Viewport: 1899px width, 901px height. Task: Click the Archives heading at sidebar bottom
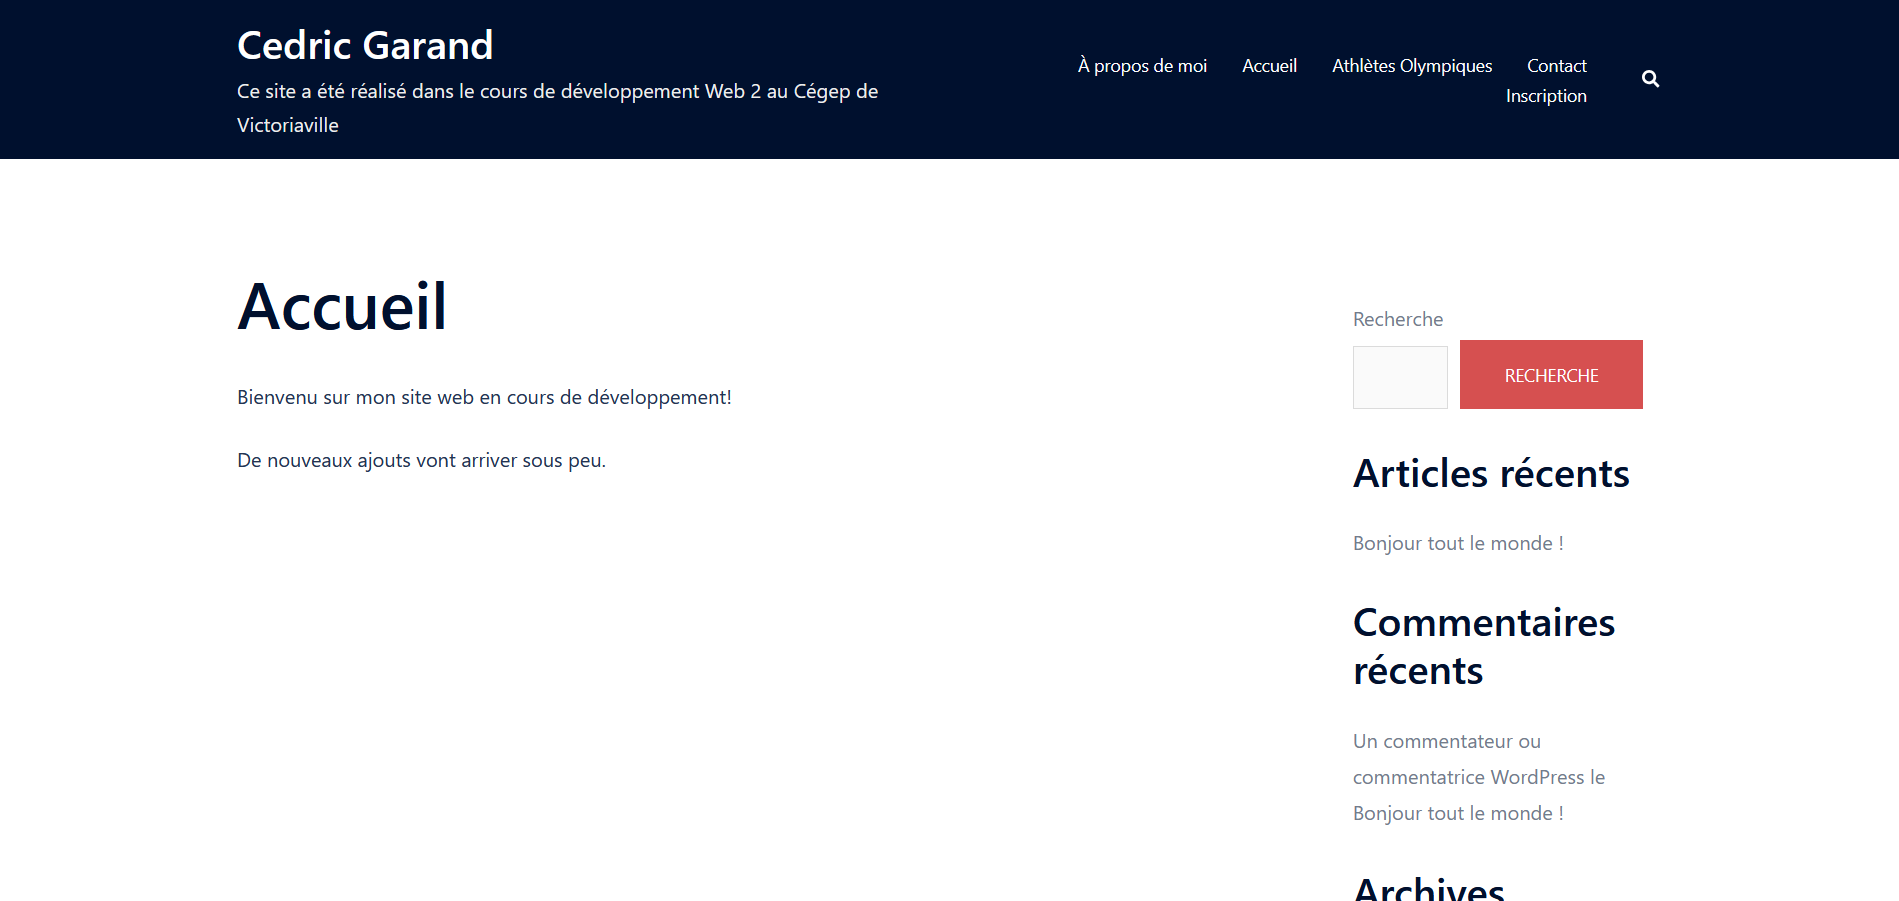pyautogui.click(x=1428, y=888)
